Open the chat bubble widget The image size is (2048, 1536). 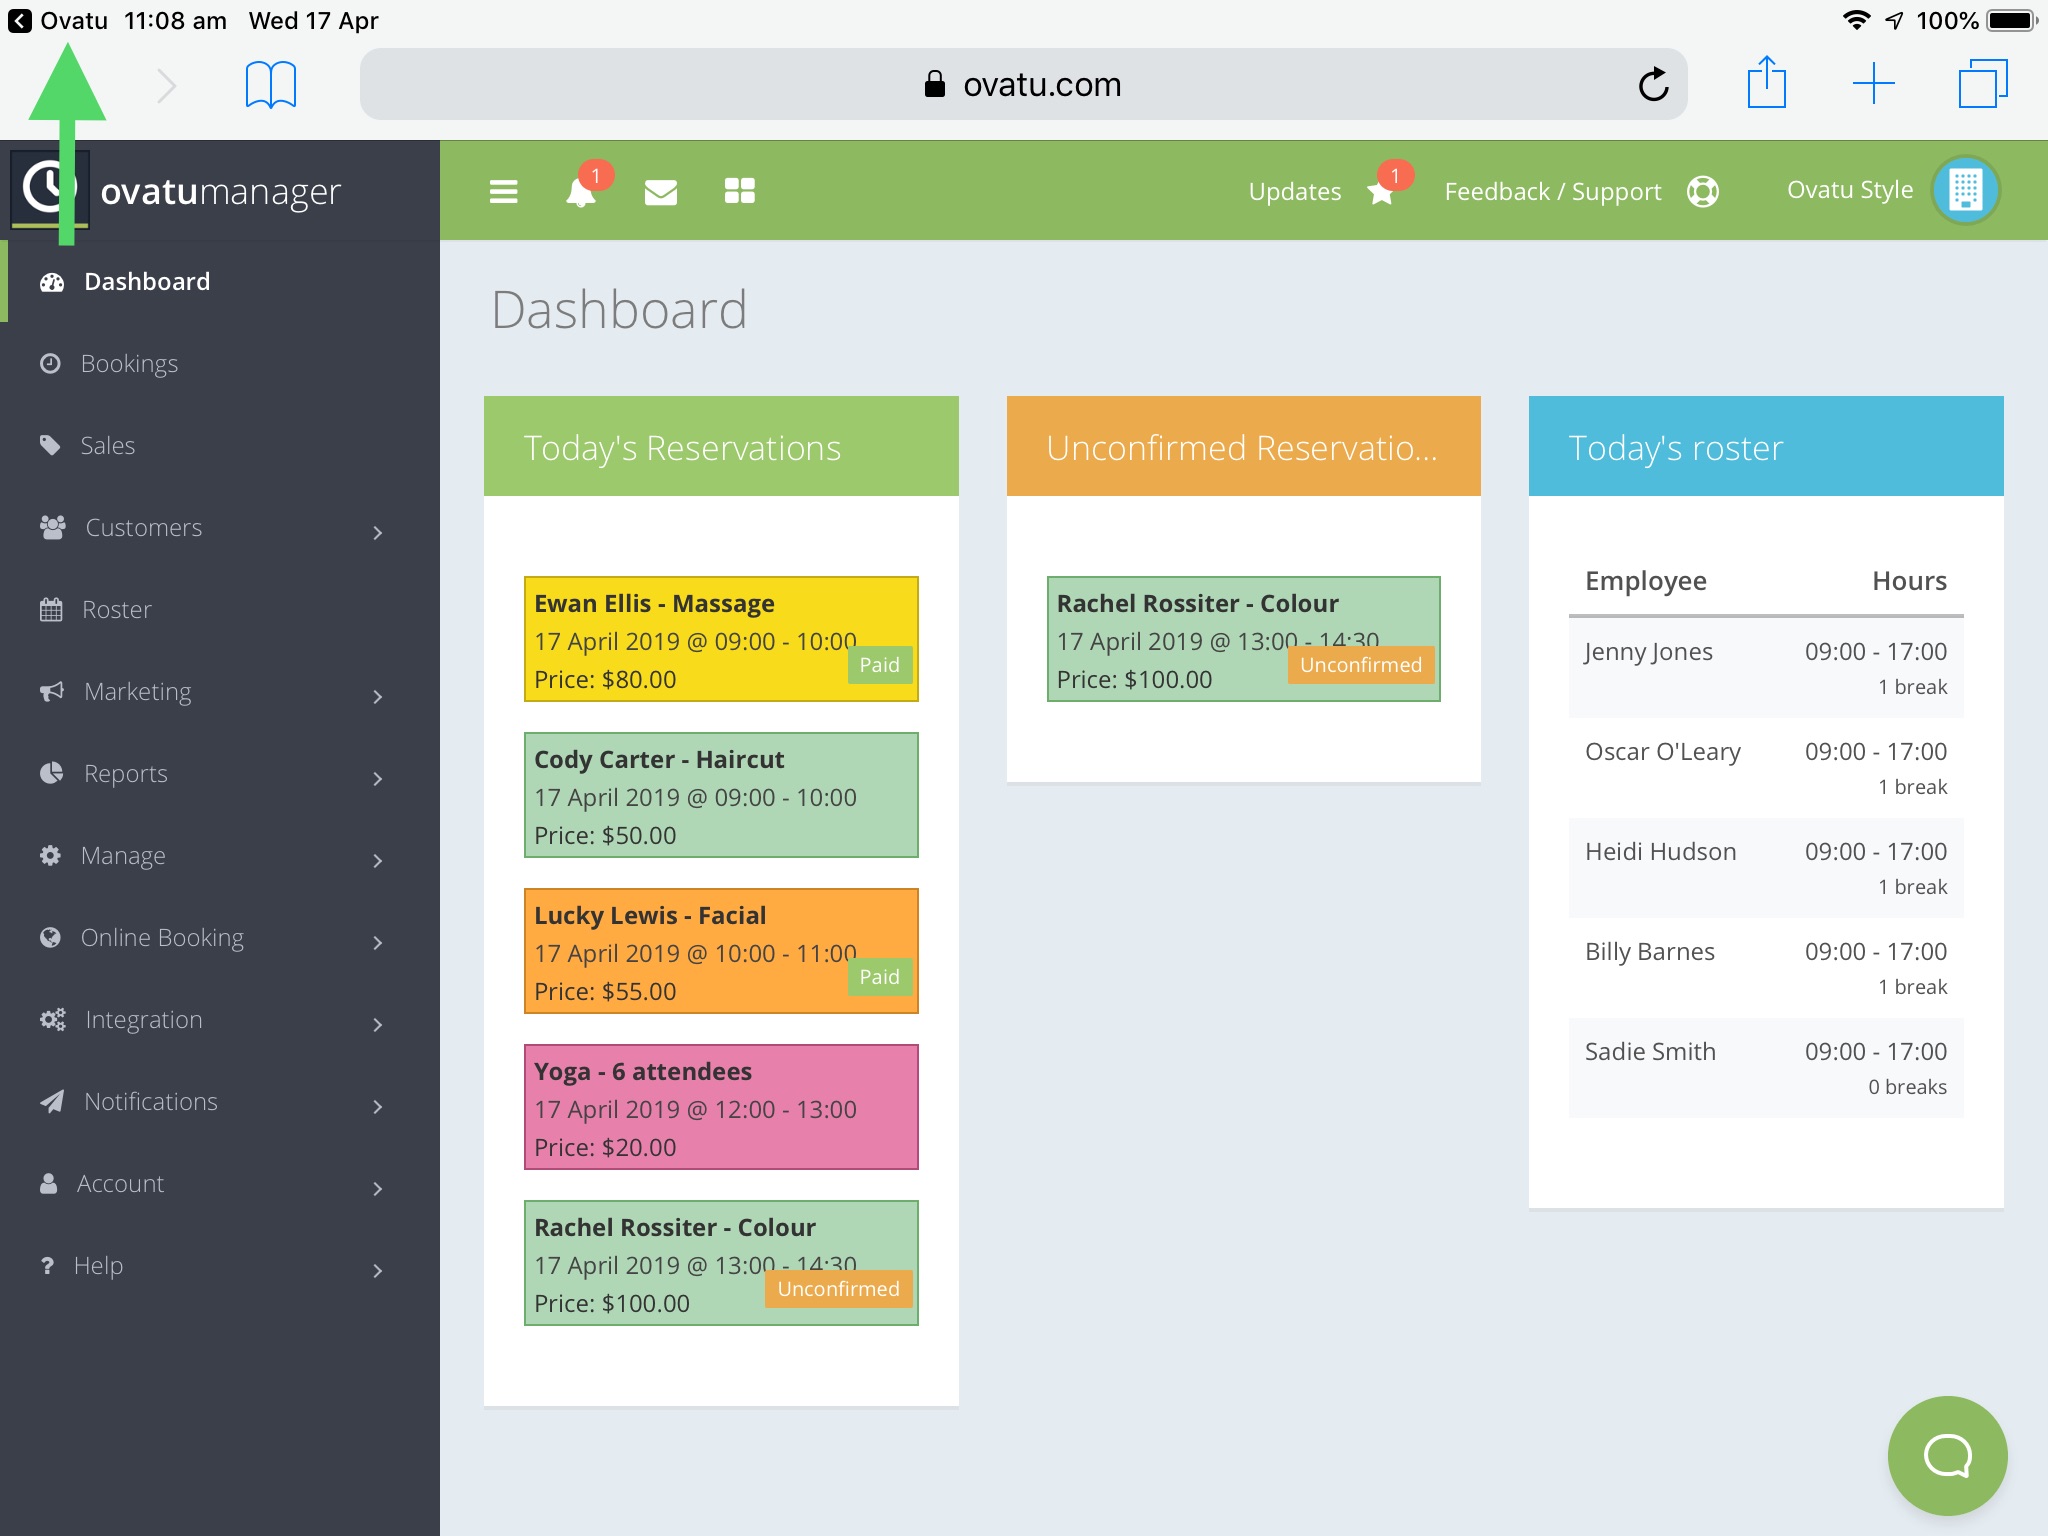click(1946, 1455)
